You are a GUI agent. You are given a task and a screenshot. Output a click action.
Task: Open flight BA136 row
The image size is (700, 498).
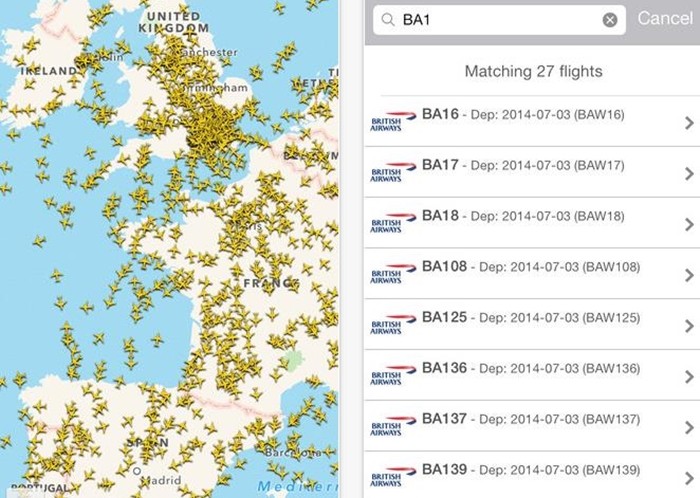[x=532, y=375]
